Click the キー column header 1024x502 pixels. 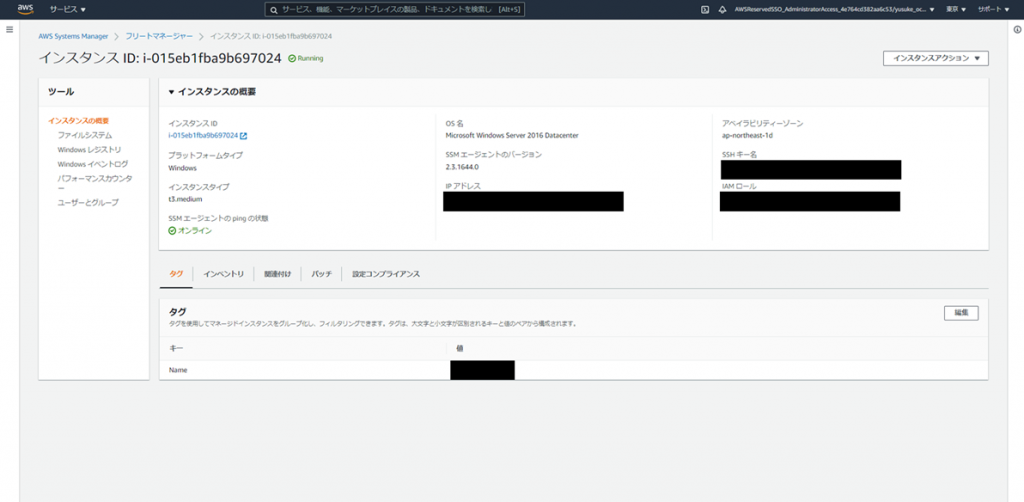(175, 349)
